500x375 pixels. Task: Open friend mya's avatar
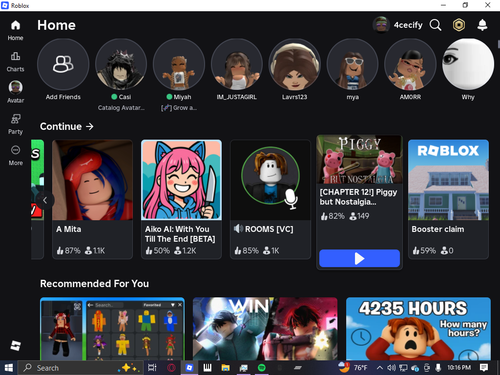352,64
